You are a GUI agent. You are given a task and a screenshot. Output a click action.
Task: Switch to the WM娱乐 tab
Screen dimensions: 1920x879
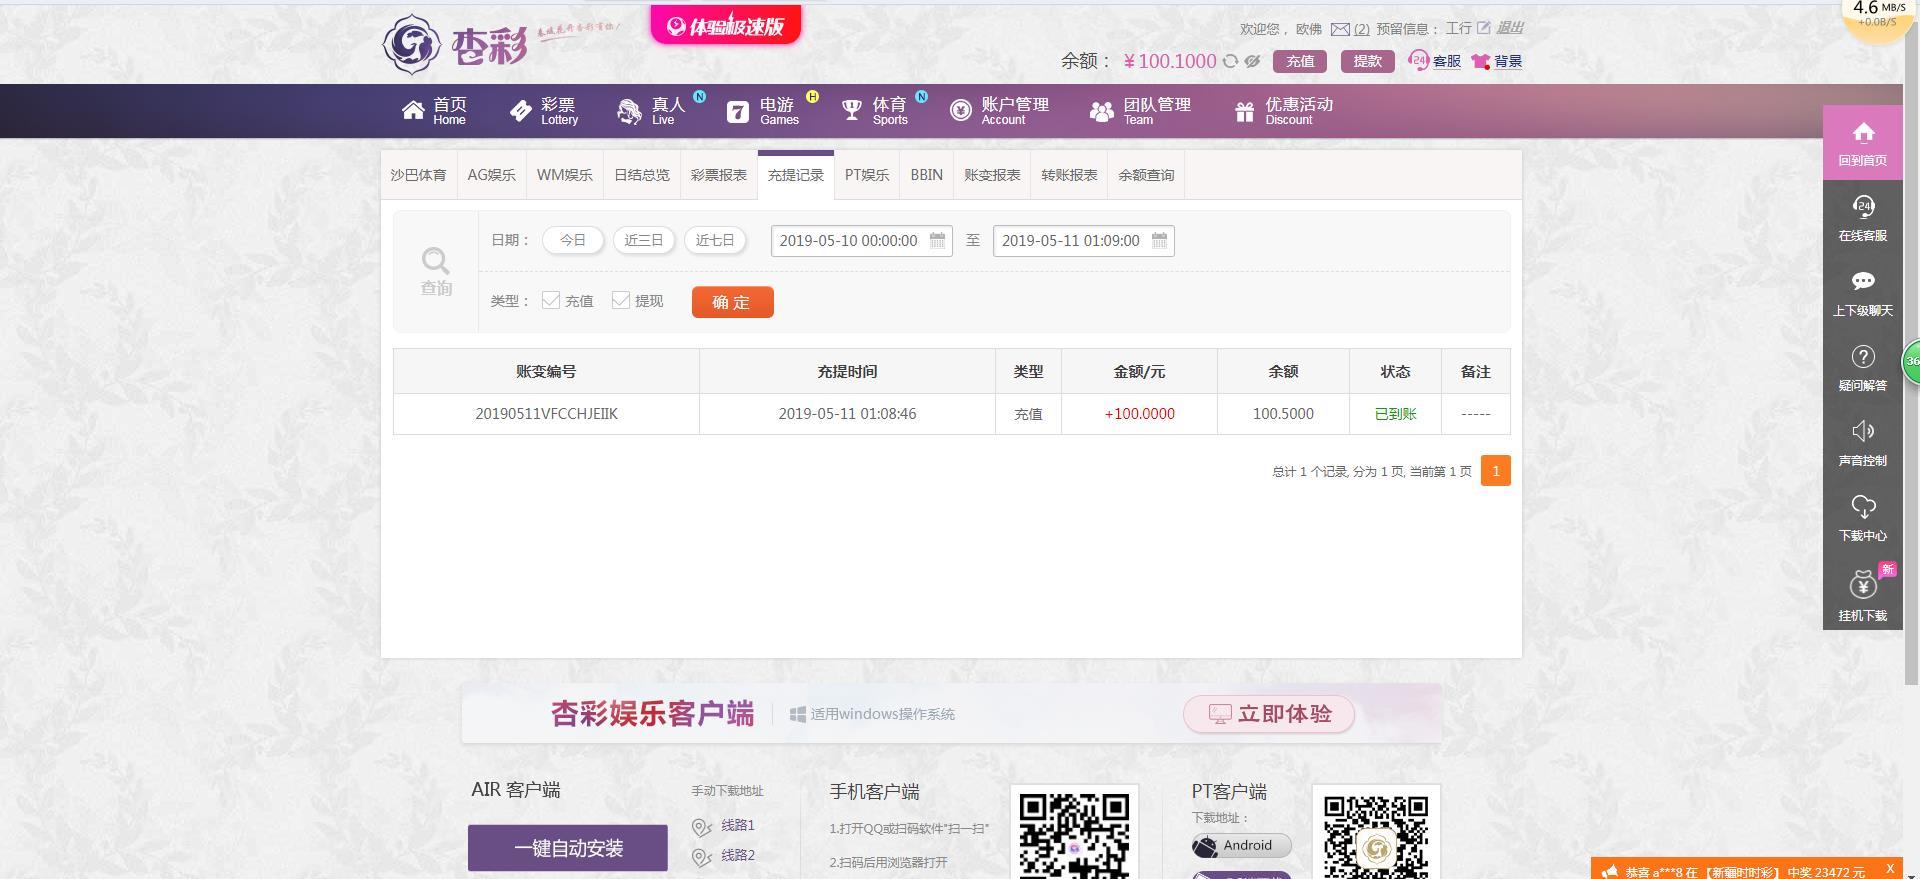565,175
